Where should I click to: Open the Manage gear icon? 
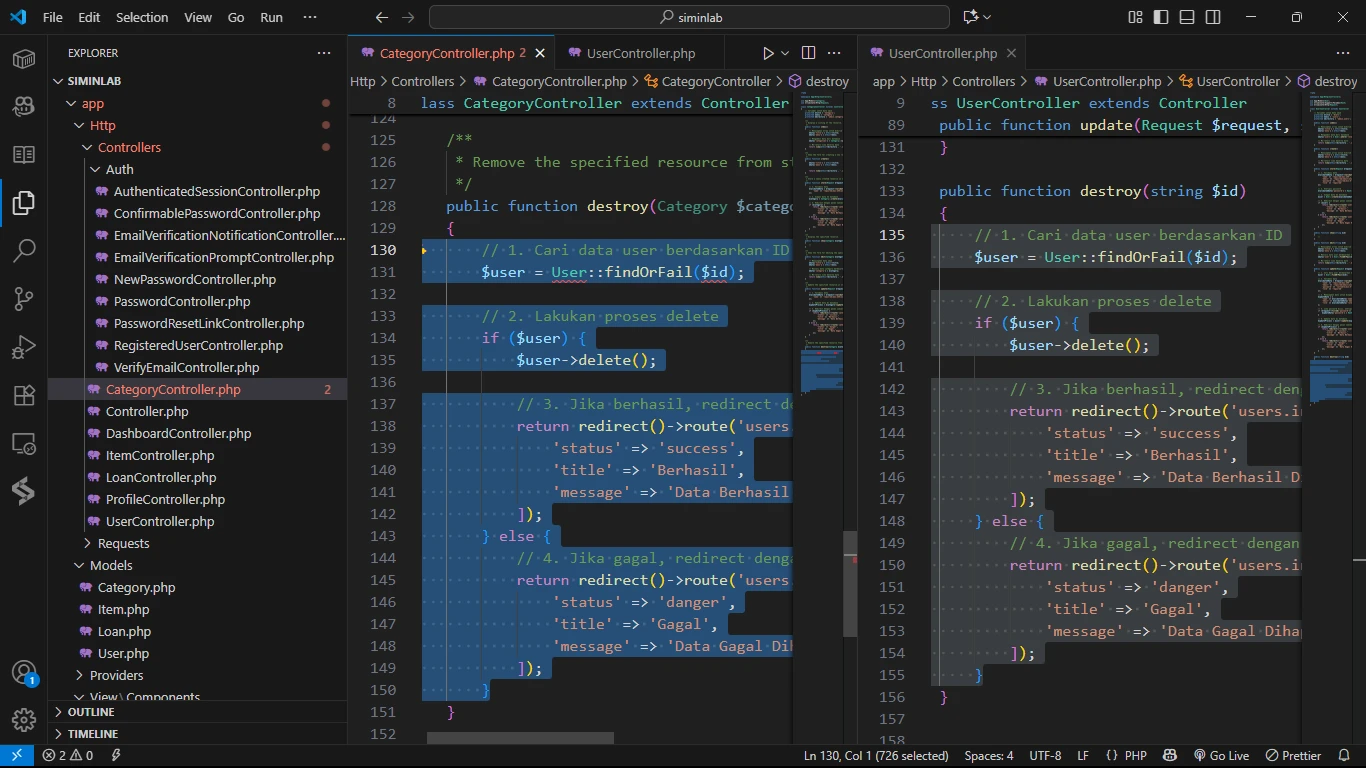pyautogui.click(x=24, y=719)
